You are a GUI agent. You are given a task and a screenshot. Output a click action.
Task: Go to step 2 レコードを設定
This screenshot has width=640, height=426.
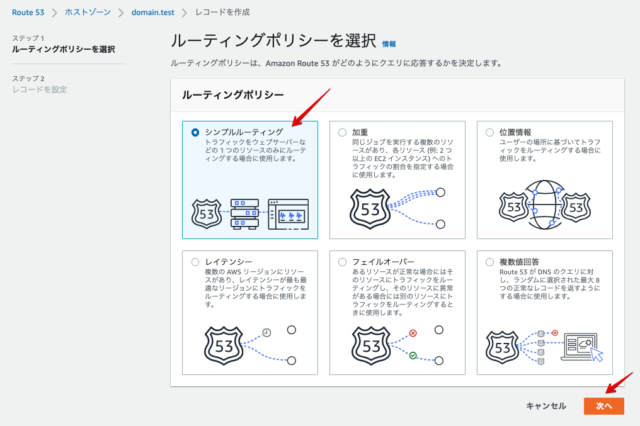[x=40, y=89]
